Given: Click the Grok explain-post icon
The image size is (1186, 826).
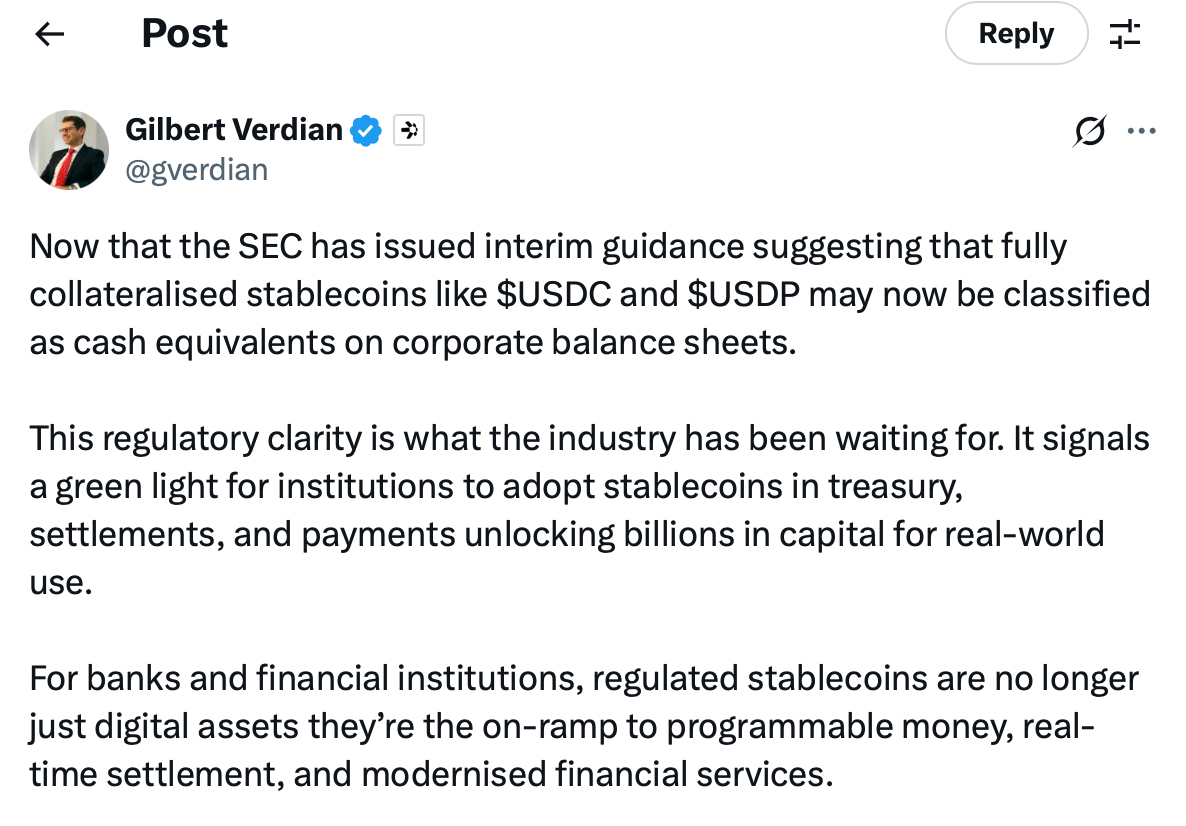Looking at the screenshot, I should click(1090, 131).
